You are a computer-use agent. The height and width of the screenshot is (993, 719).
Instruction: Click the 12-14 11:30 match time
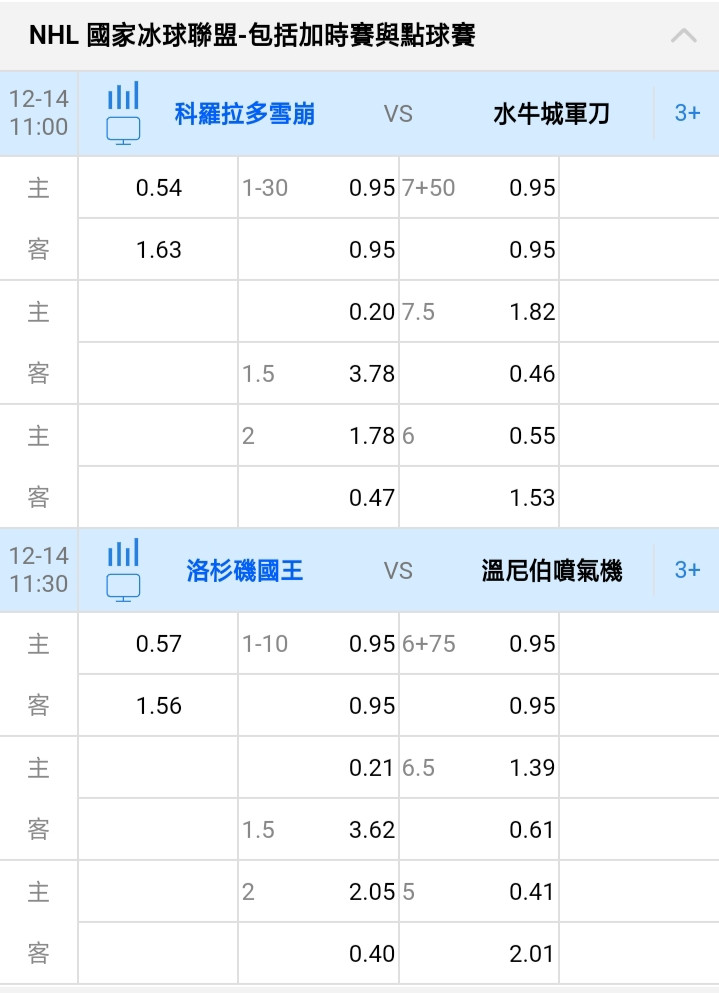(39, 569)
